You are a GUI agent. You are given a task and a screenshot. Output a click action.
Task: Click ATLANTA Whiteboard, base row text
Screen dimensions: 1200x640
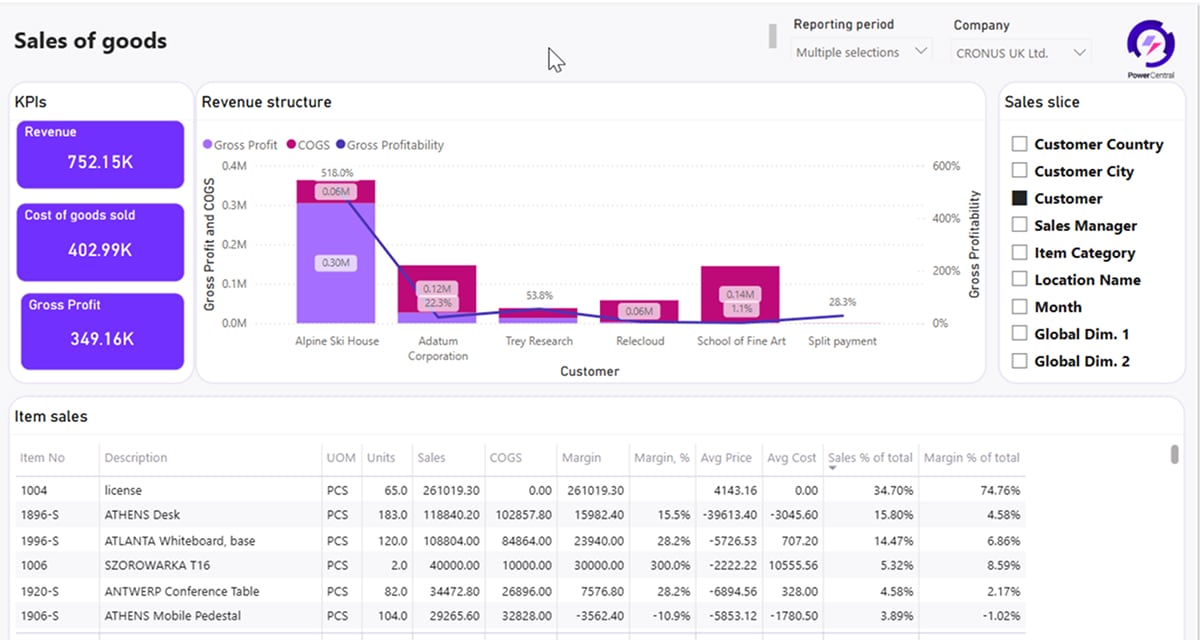pyautogui.click(x=180, y=540)
